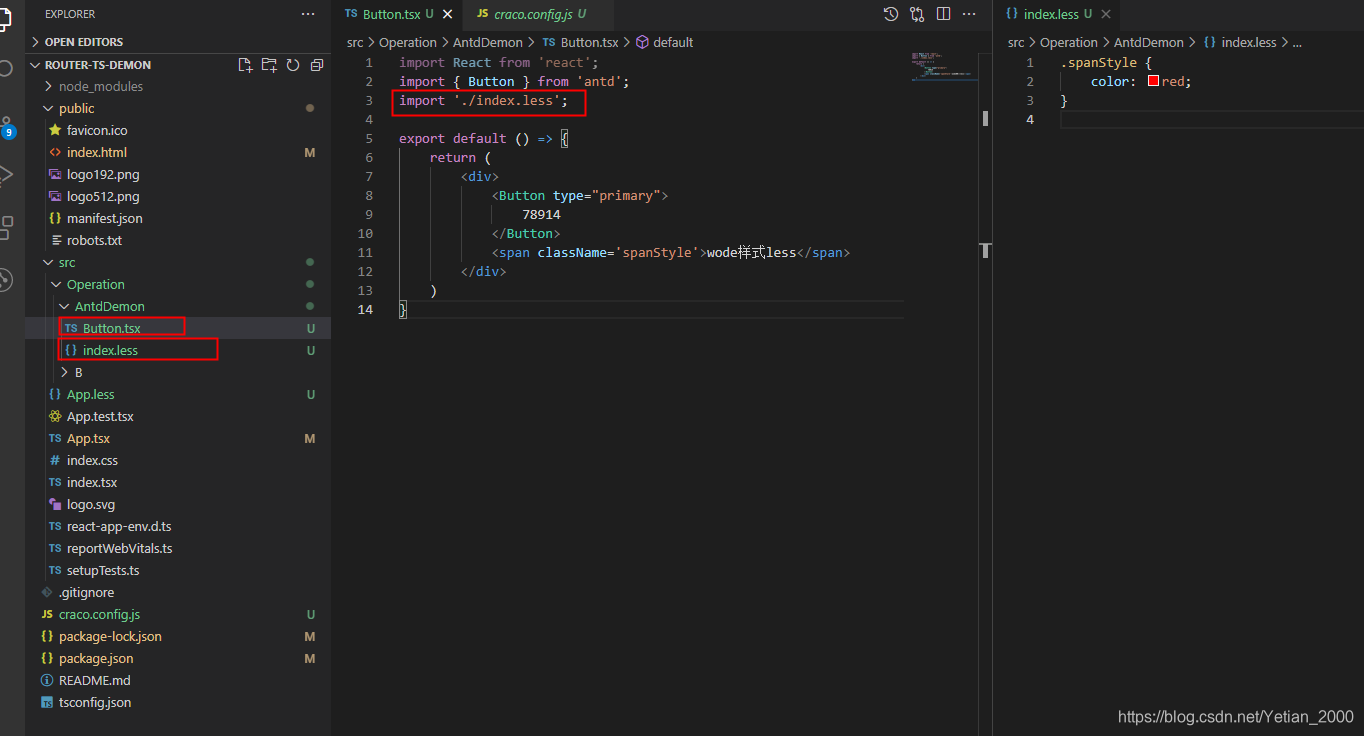Image resolution: width=1364 pixels, height=736 pixels.
Task: Open craco.config.js from the file tree
Action: click(99, 615)
